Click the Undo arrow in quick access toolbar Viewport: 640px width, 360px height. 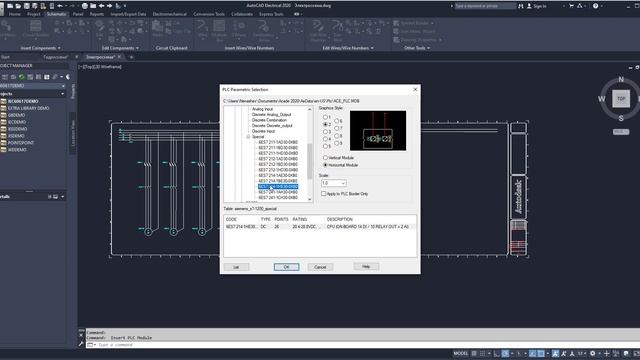[x=60, y=6]
